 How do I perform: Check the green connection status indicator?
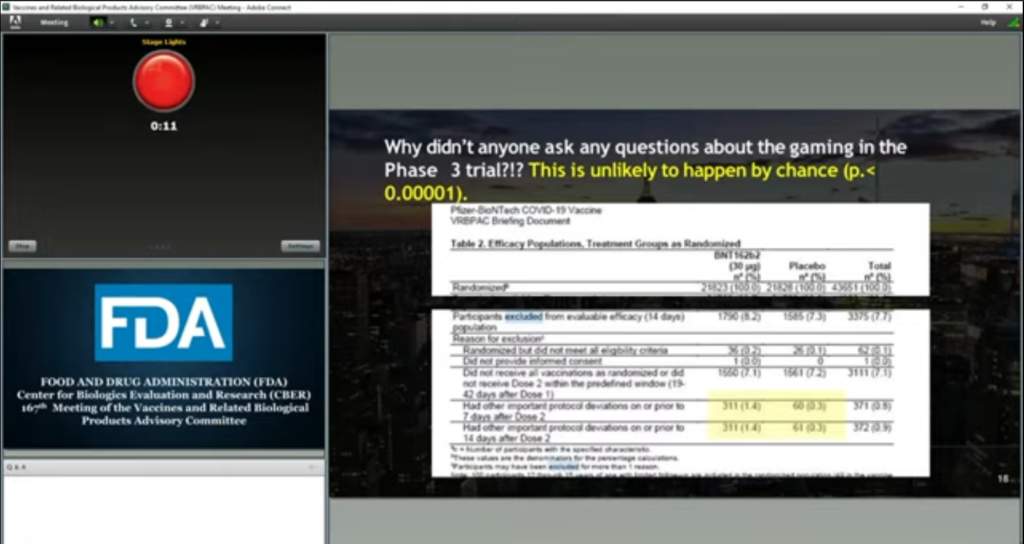coord(1013,22)
